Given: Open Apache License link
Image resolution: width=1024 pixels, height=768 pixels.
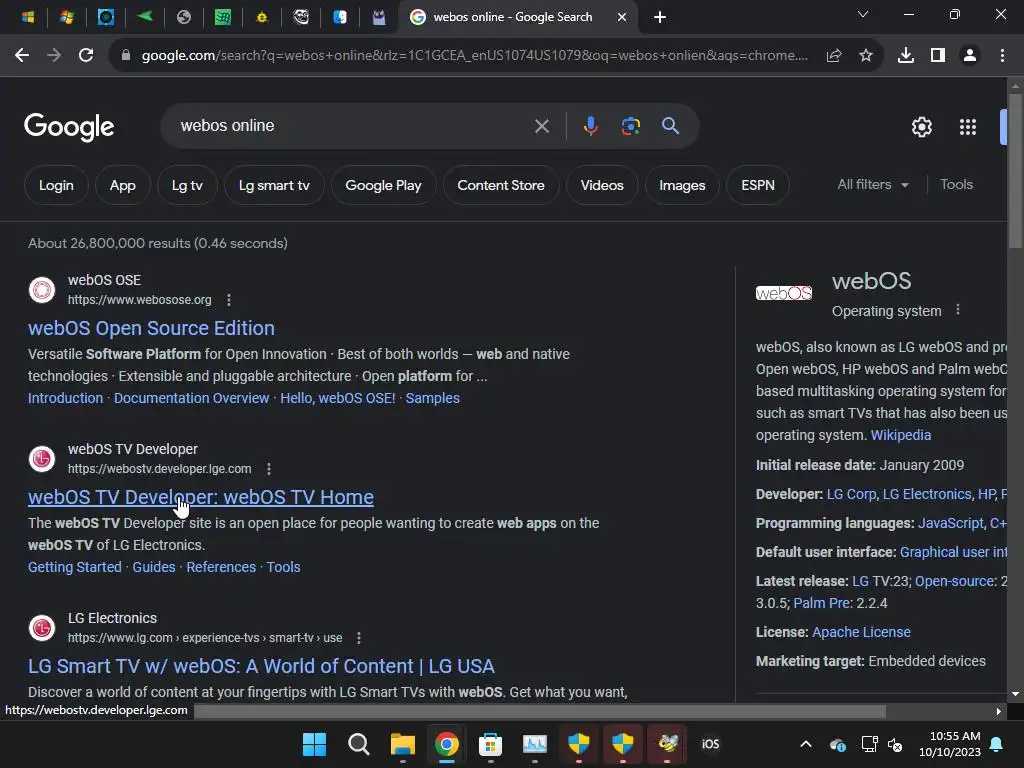Looking at the screenshot, I should click(x=861, y=632).
